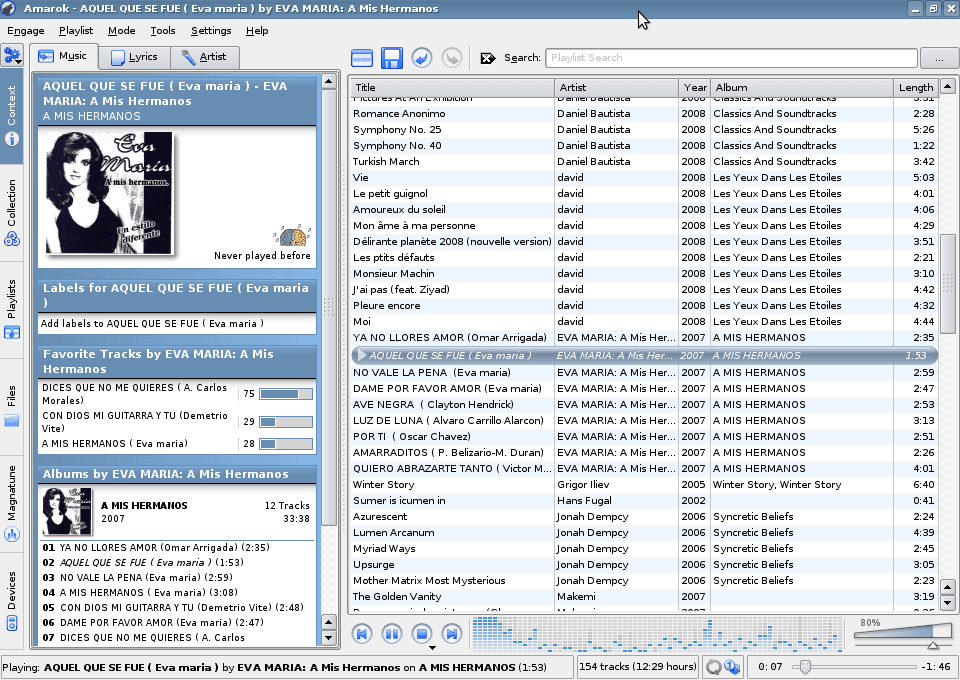Click the clear playlist icon
960x680 pixels.
(362, 58)
